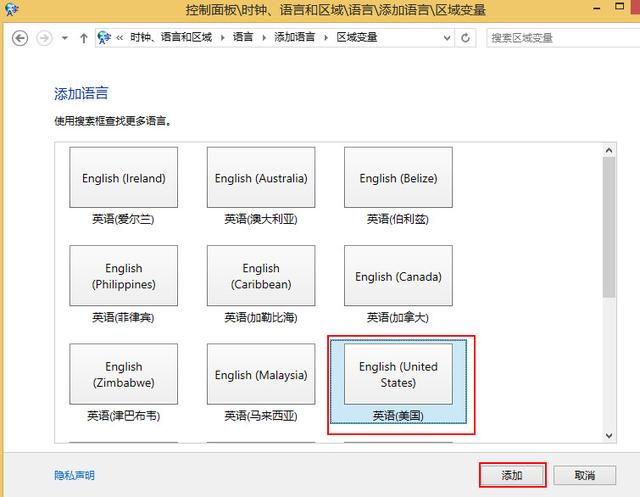Go up one folder level
Viewport: 640px width, 497px height.
coord(84,38)
